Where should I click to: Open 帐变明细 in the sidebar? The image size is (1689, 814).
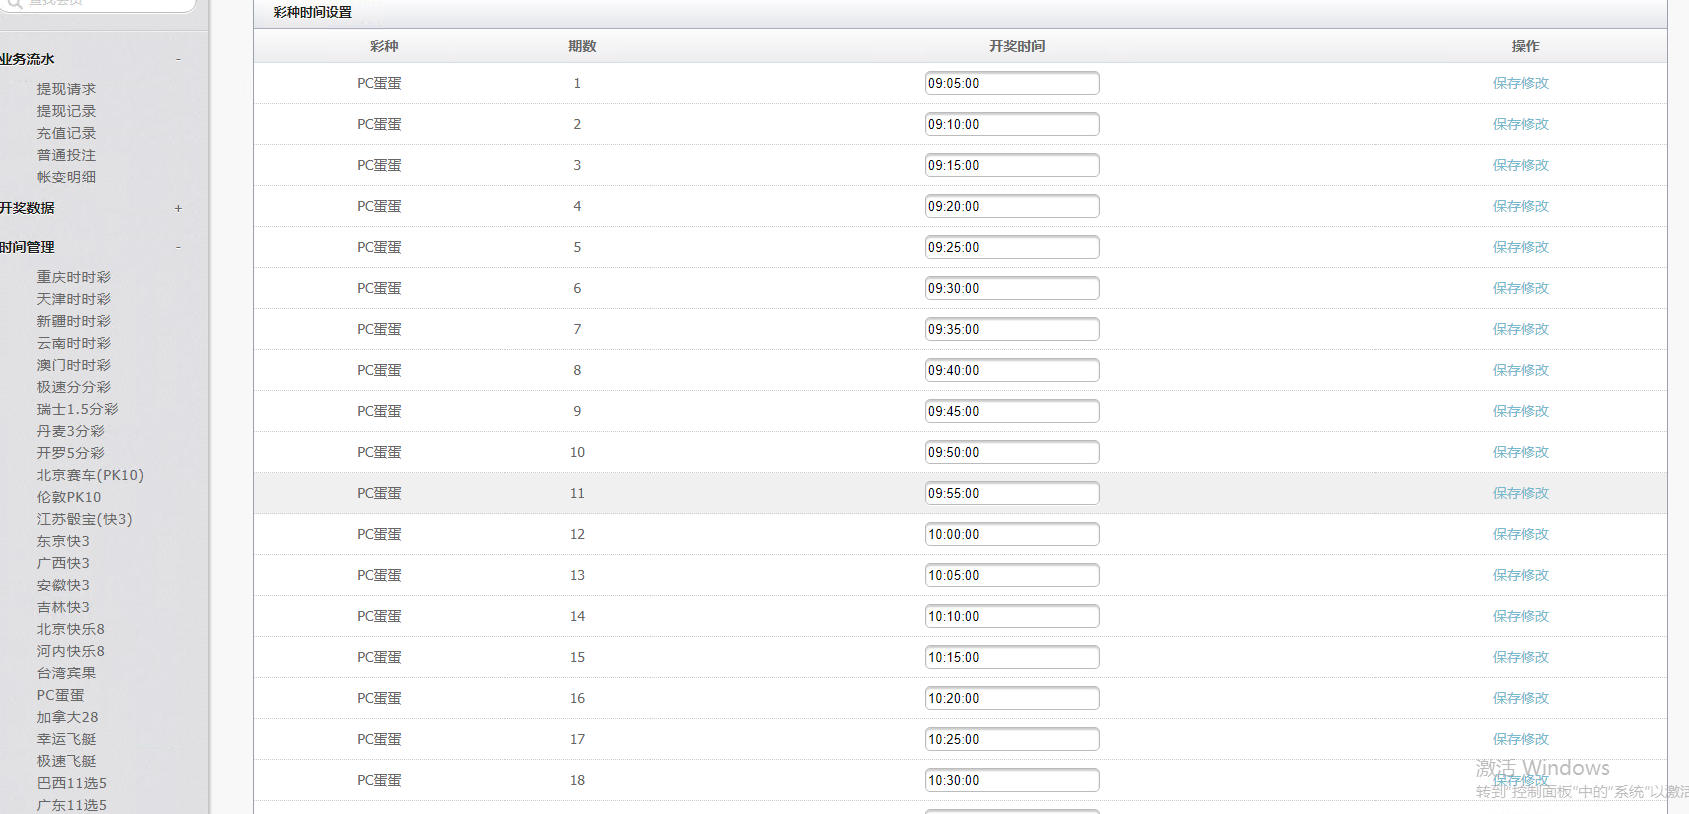[x=66, y=177]
